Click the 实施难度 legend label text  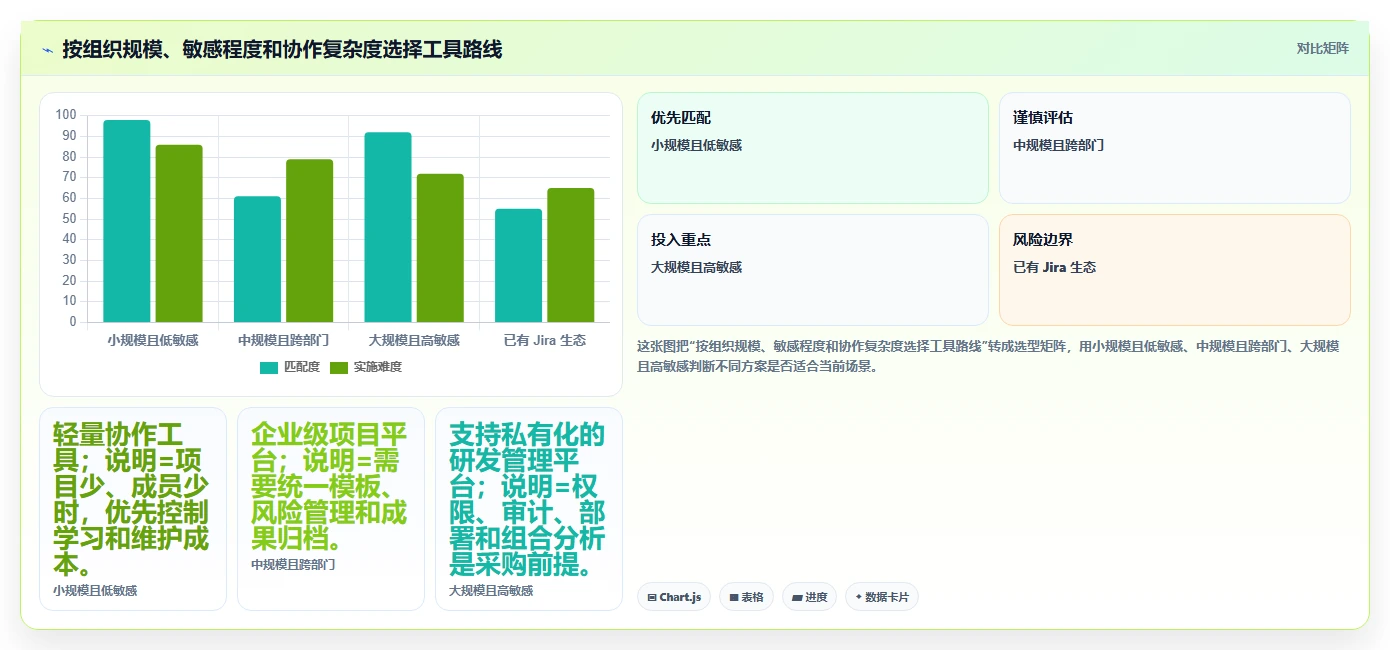click(x=378, y=367)
